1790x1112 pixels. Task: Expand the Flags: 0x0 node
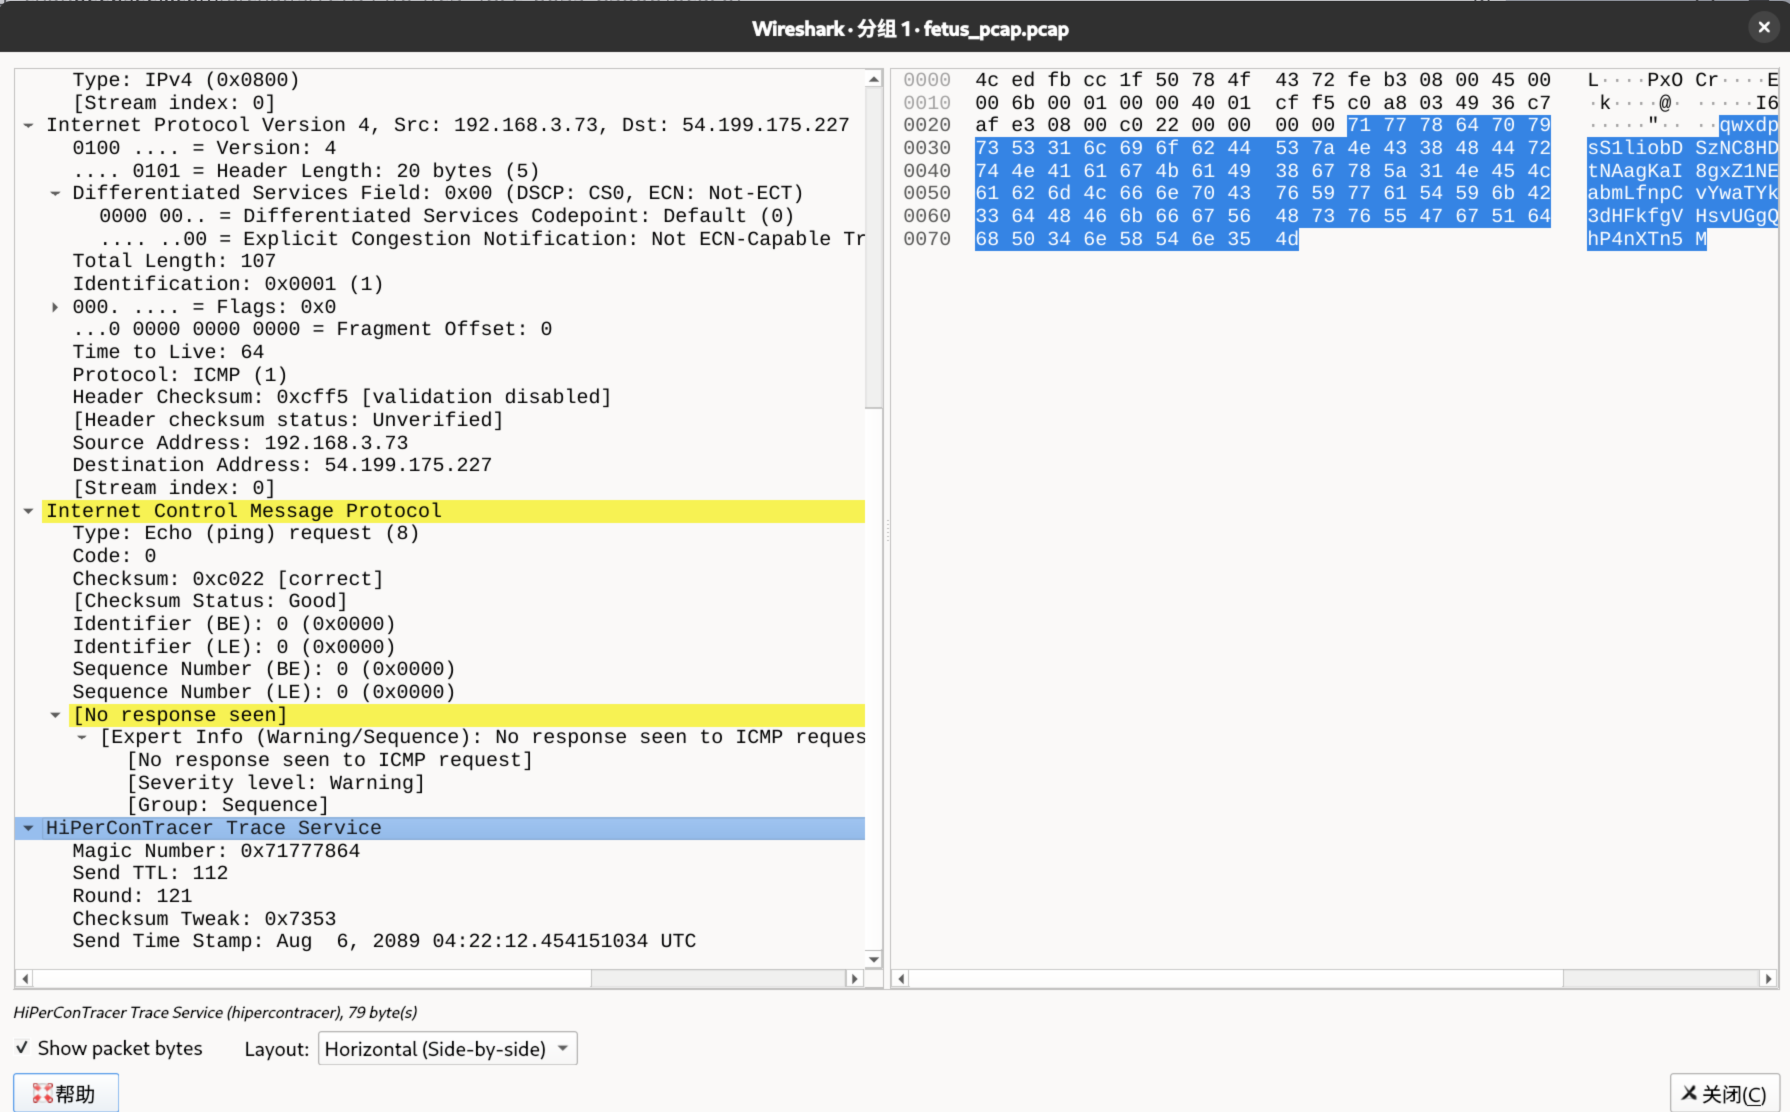coord(55,307)
